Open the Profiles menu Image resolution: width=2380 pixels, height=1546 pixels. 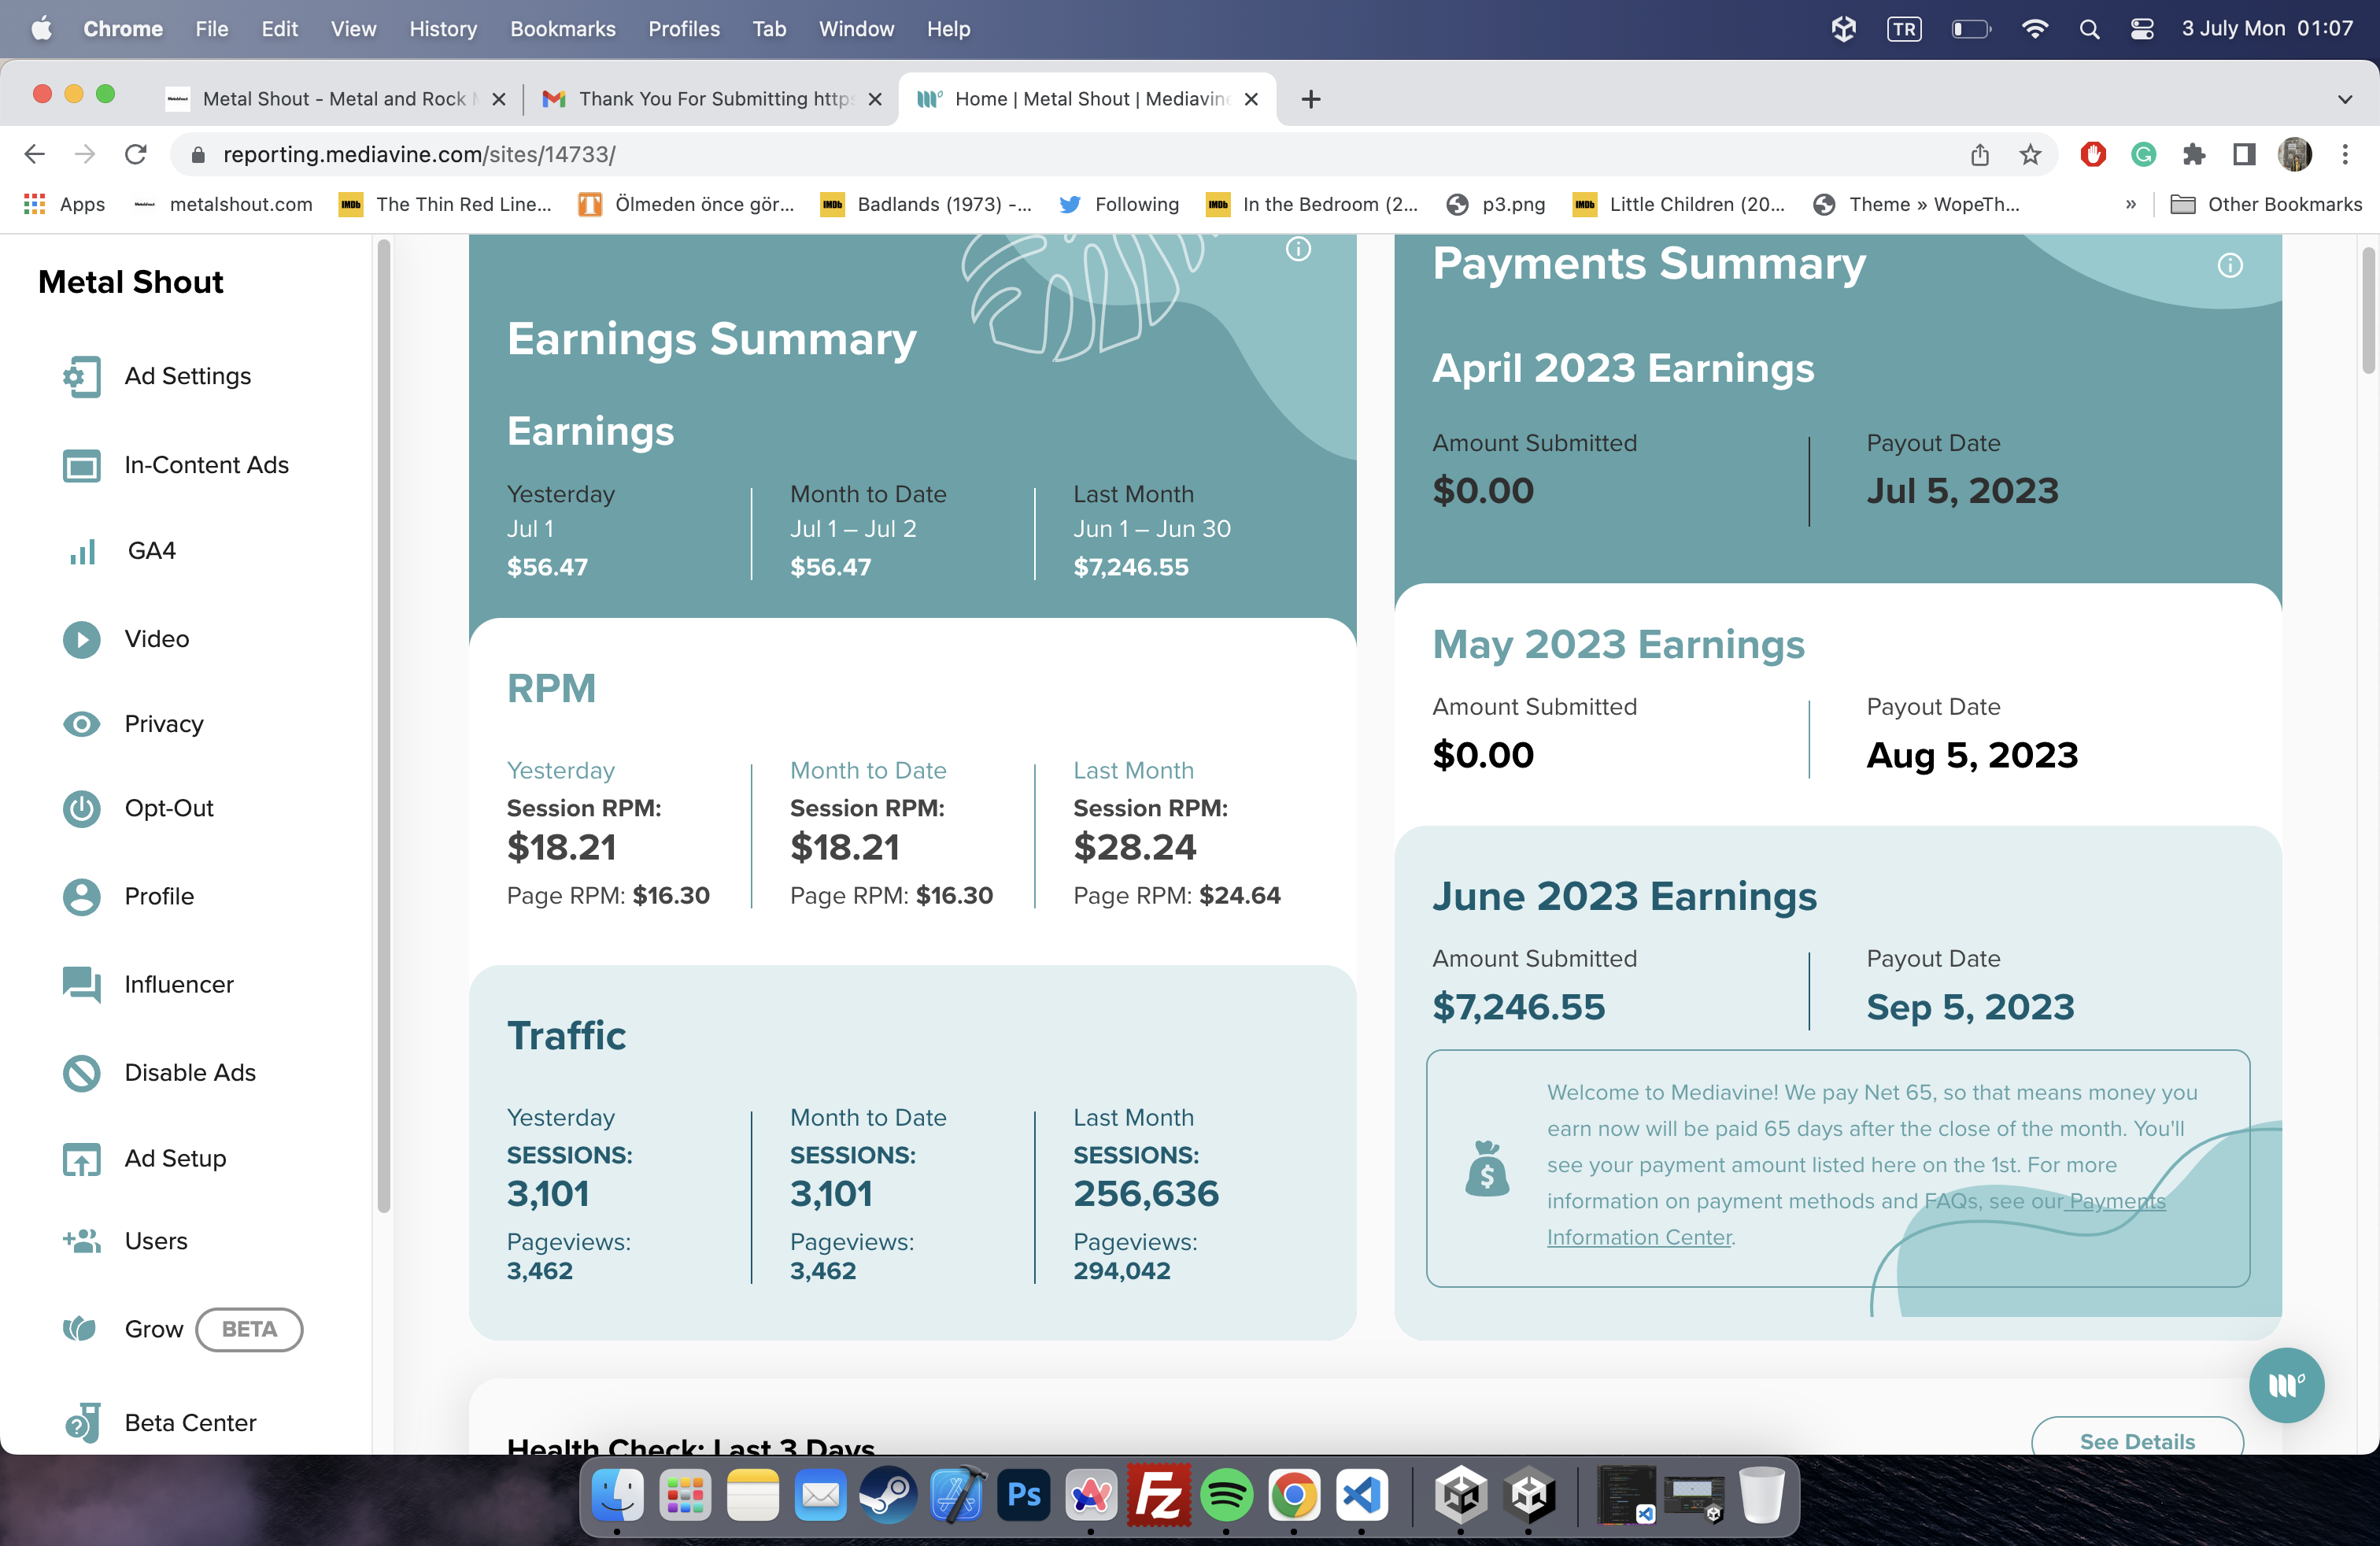pyautogui.click(x=684, y=29)
